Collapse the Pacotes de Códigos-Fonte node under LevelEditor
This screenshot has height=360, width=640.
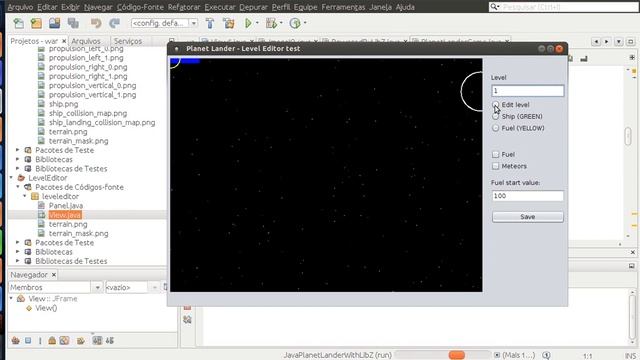(18, 187)
